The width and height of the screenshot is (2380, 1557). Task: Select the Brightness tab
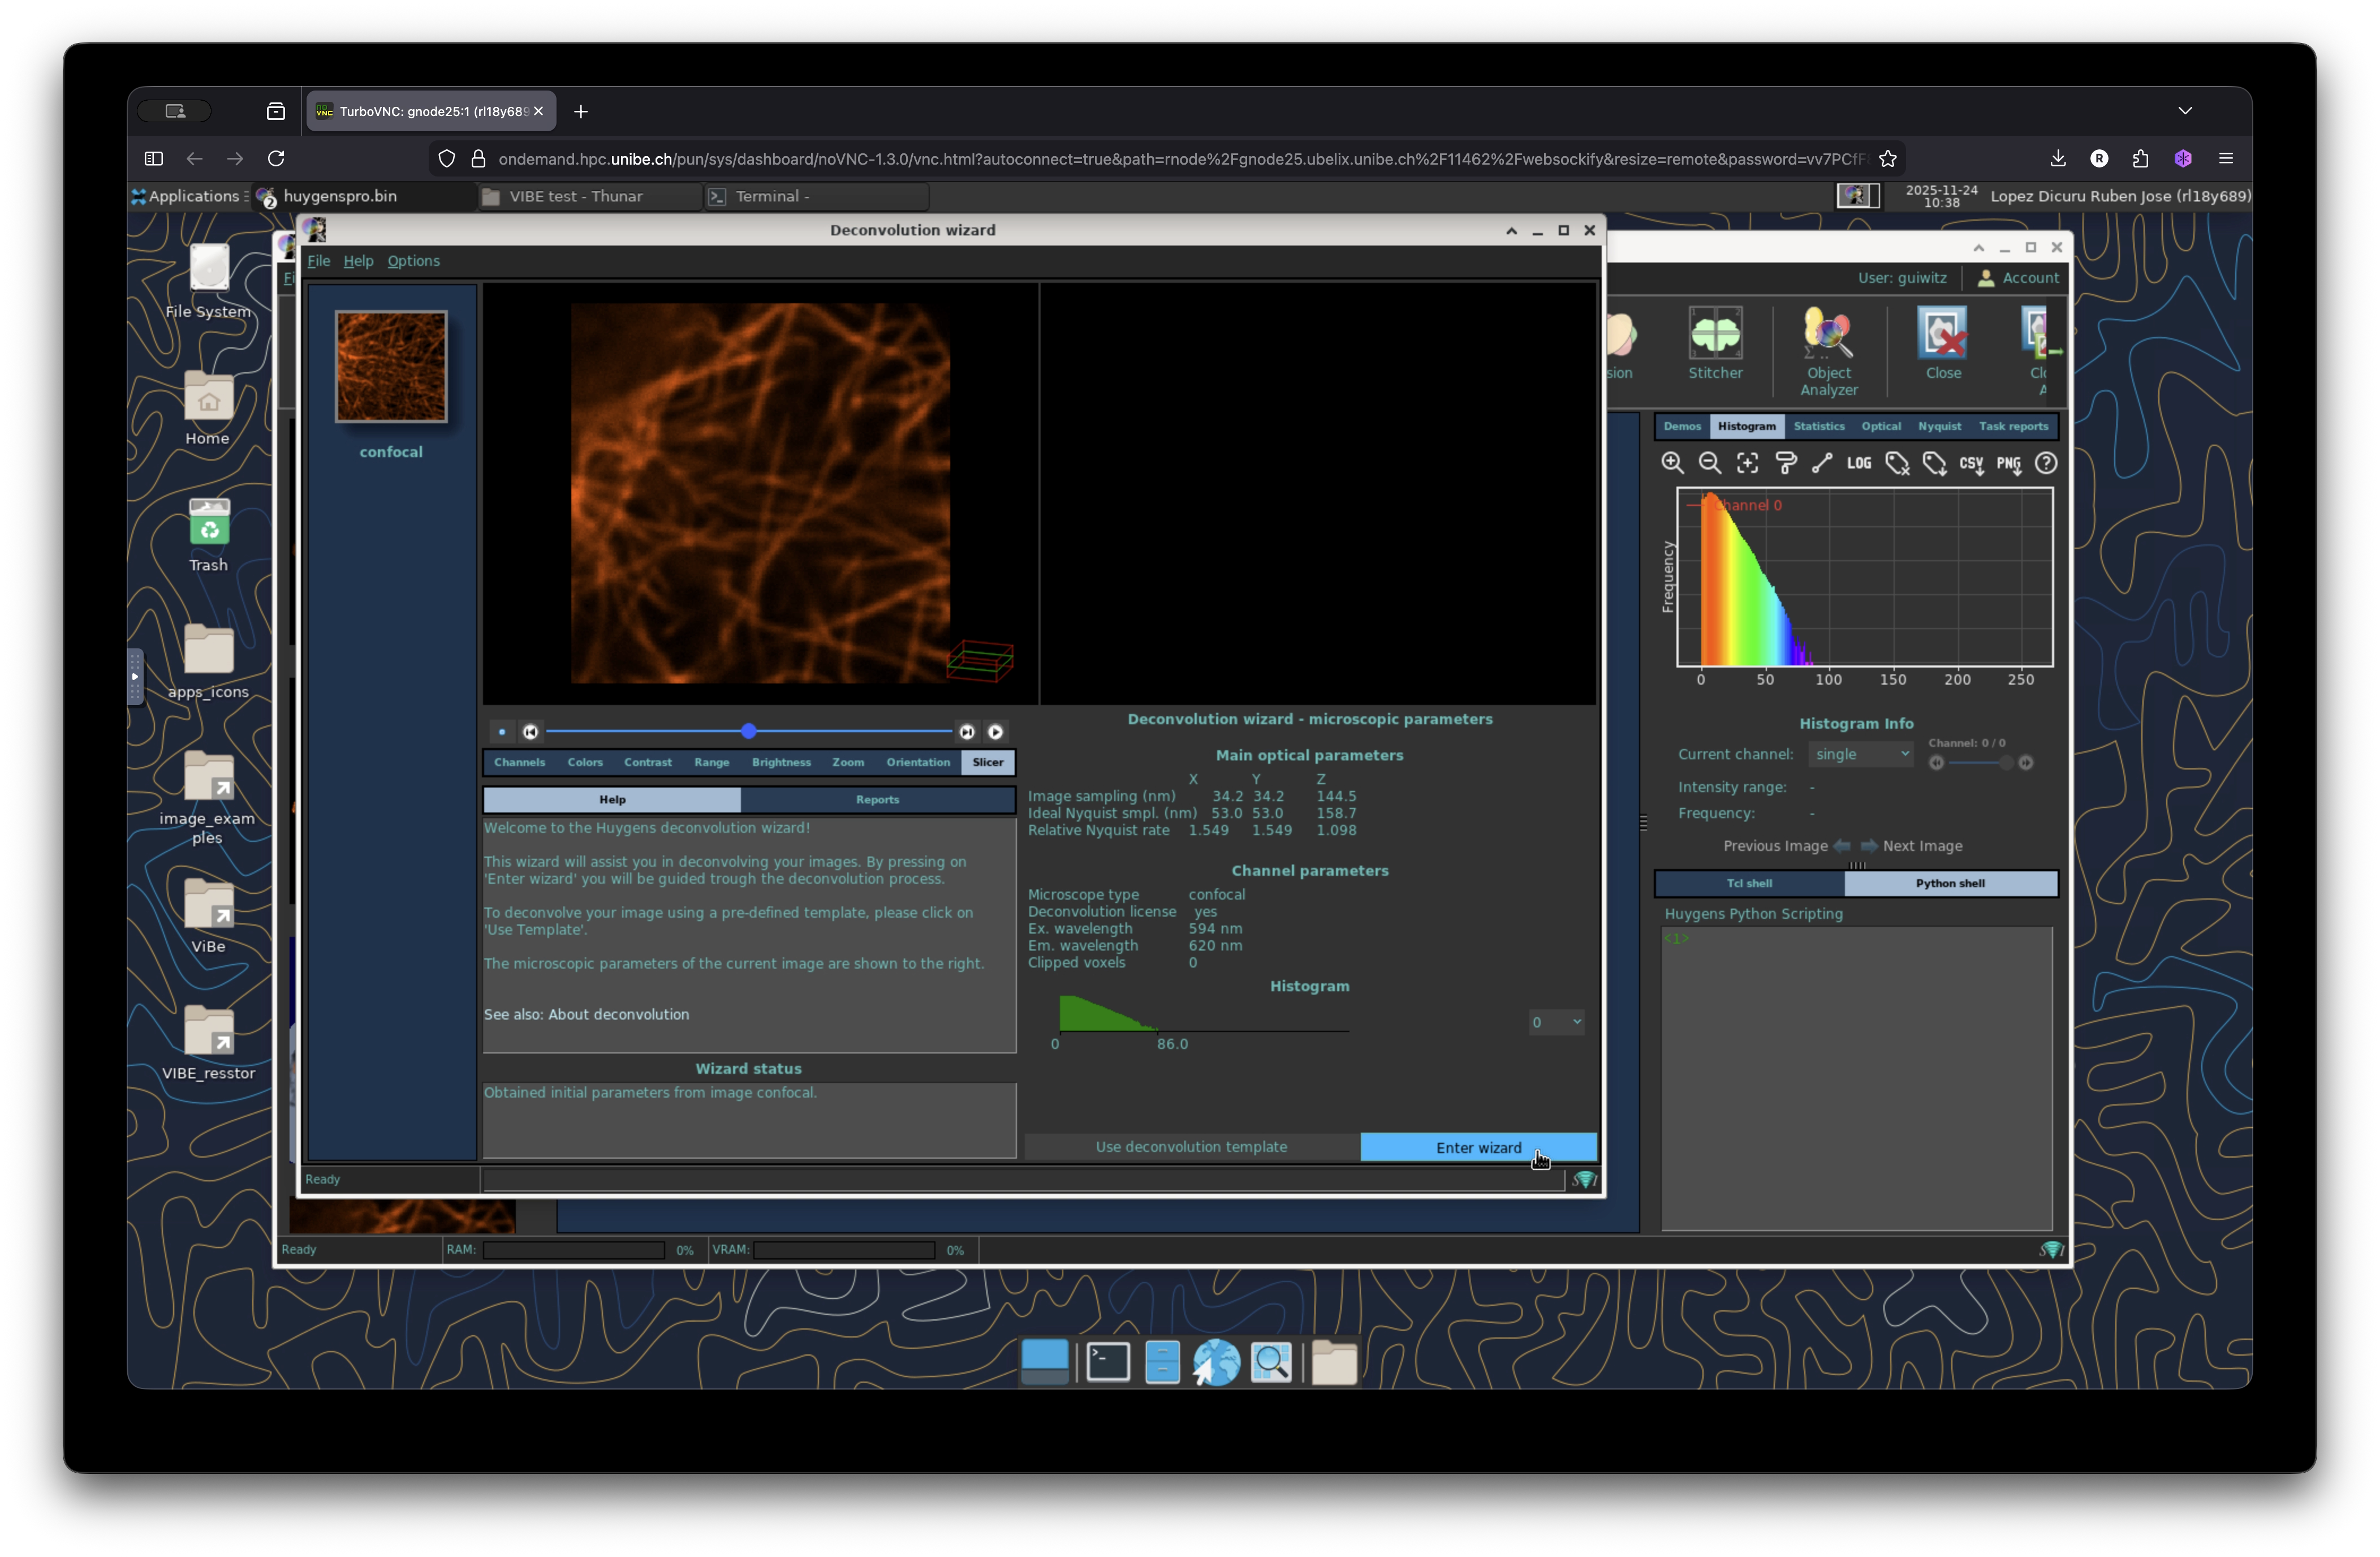pyautogui.click(x=781, y=762)
